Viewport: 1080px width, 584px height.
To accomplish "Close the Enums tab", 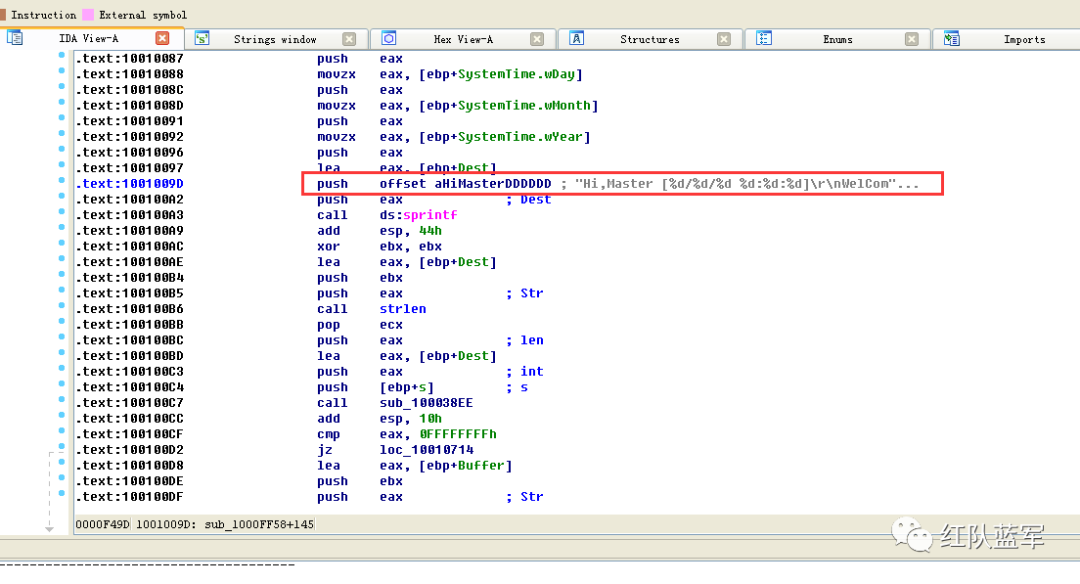I will [911, 39].
